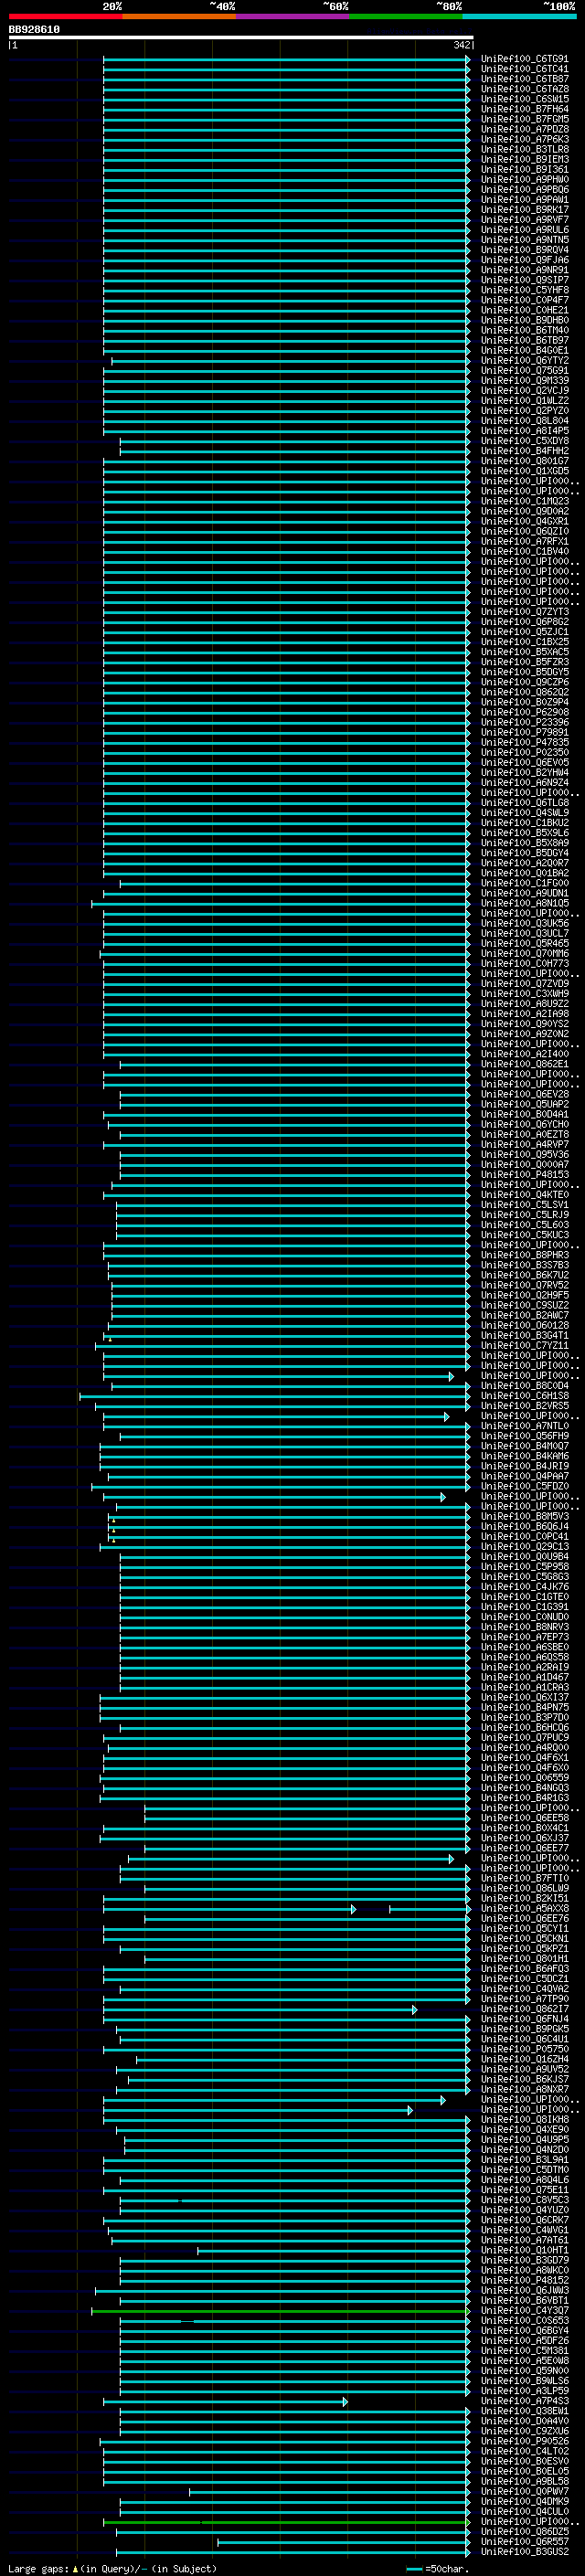
Task: Select hit label UniRef100_B9I361
Action: [524, 170]
